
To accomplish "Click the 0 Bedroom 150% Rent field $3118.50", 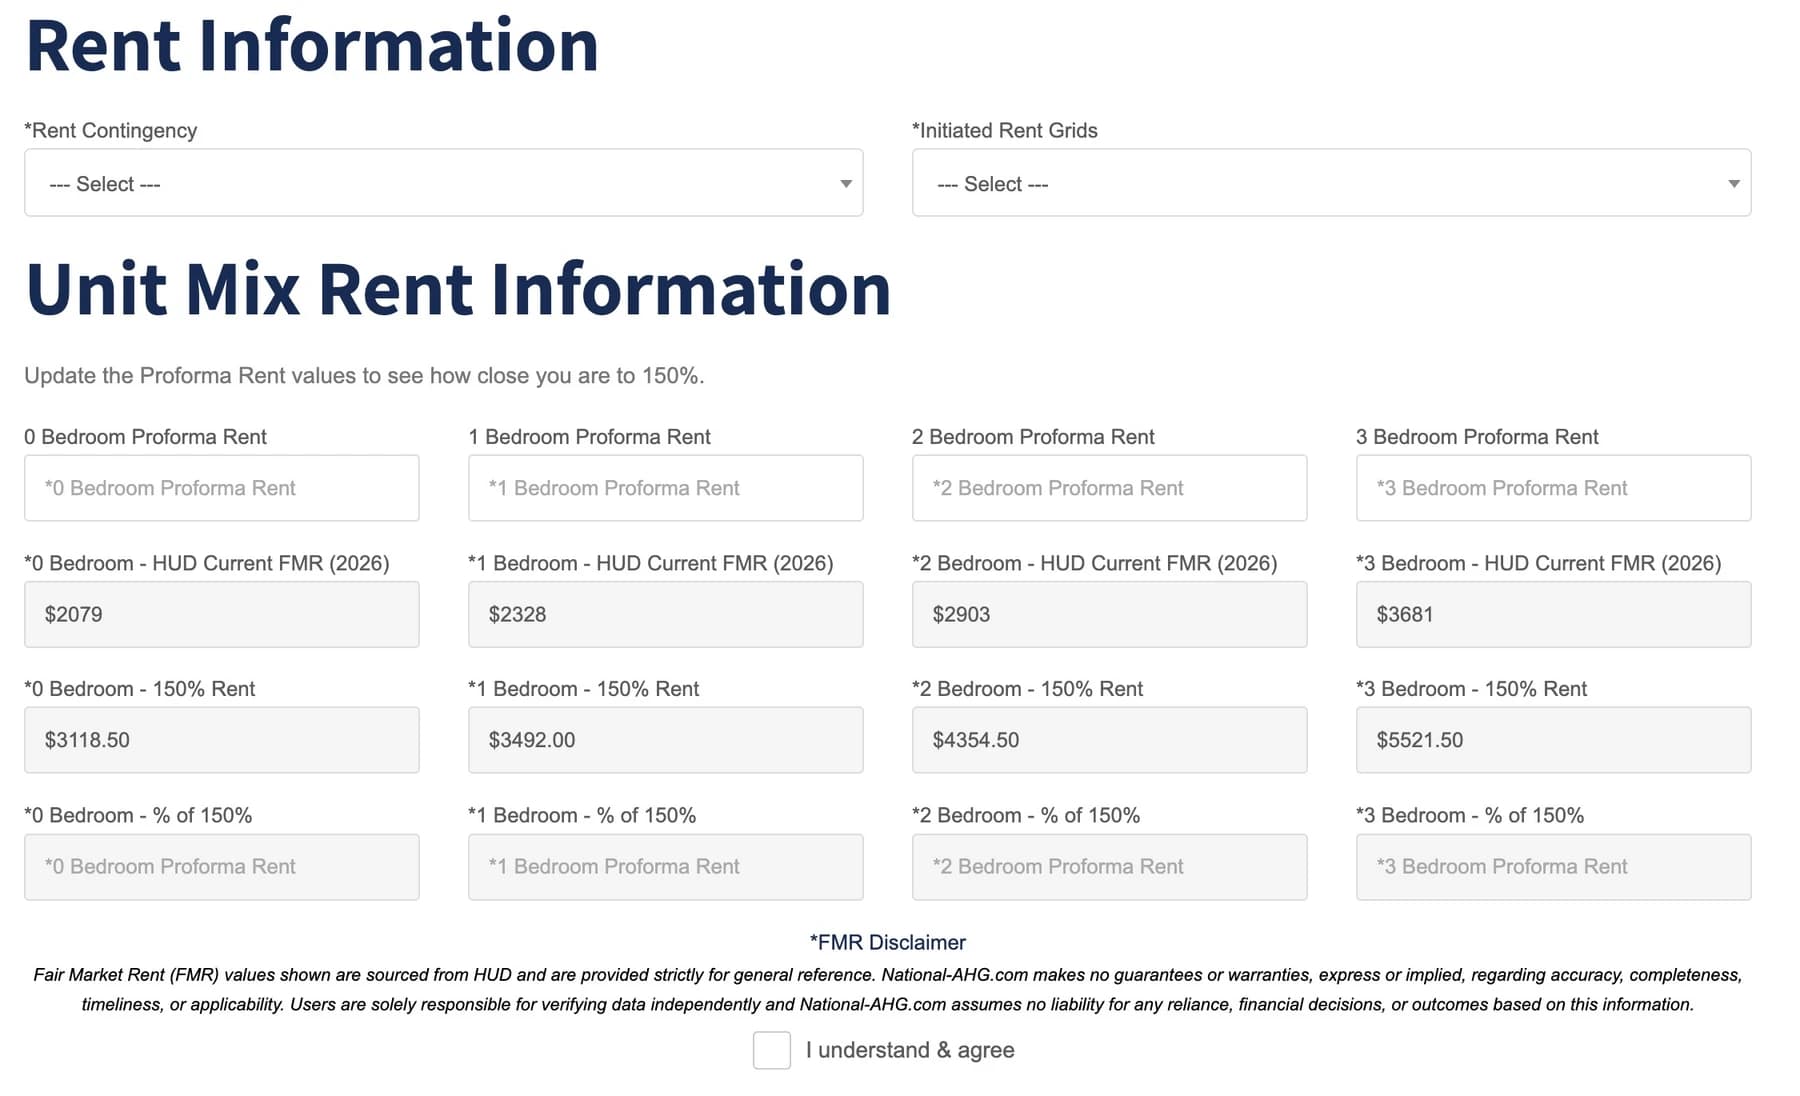I will pos(221,740).
